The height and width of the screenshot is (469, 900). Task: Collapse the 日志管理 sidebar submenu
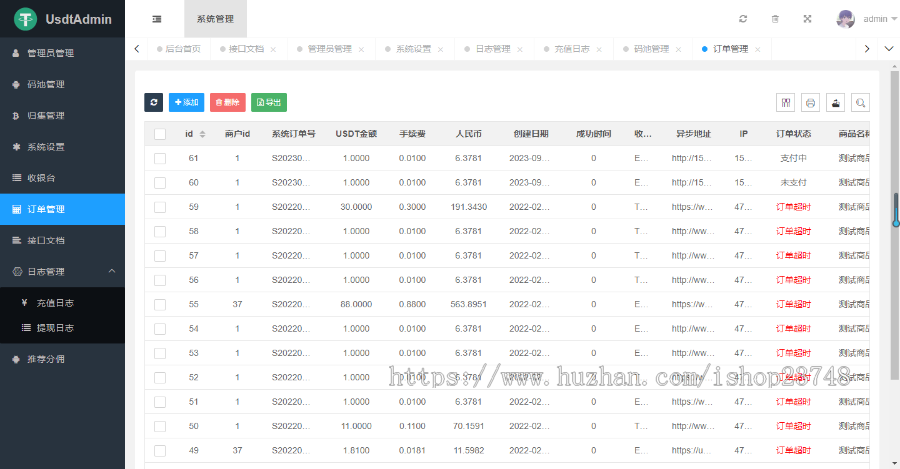[x=112, y=271]
